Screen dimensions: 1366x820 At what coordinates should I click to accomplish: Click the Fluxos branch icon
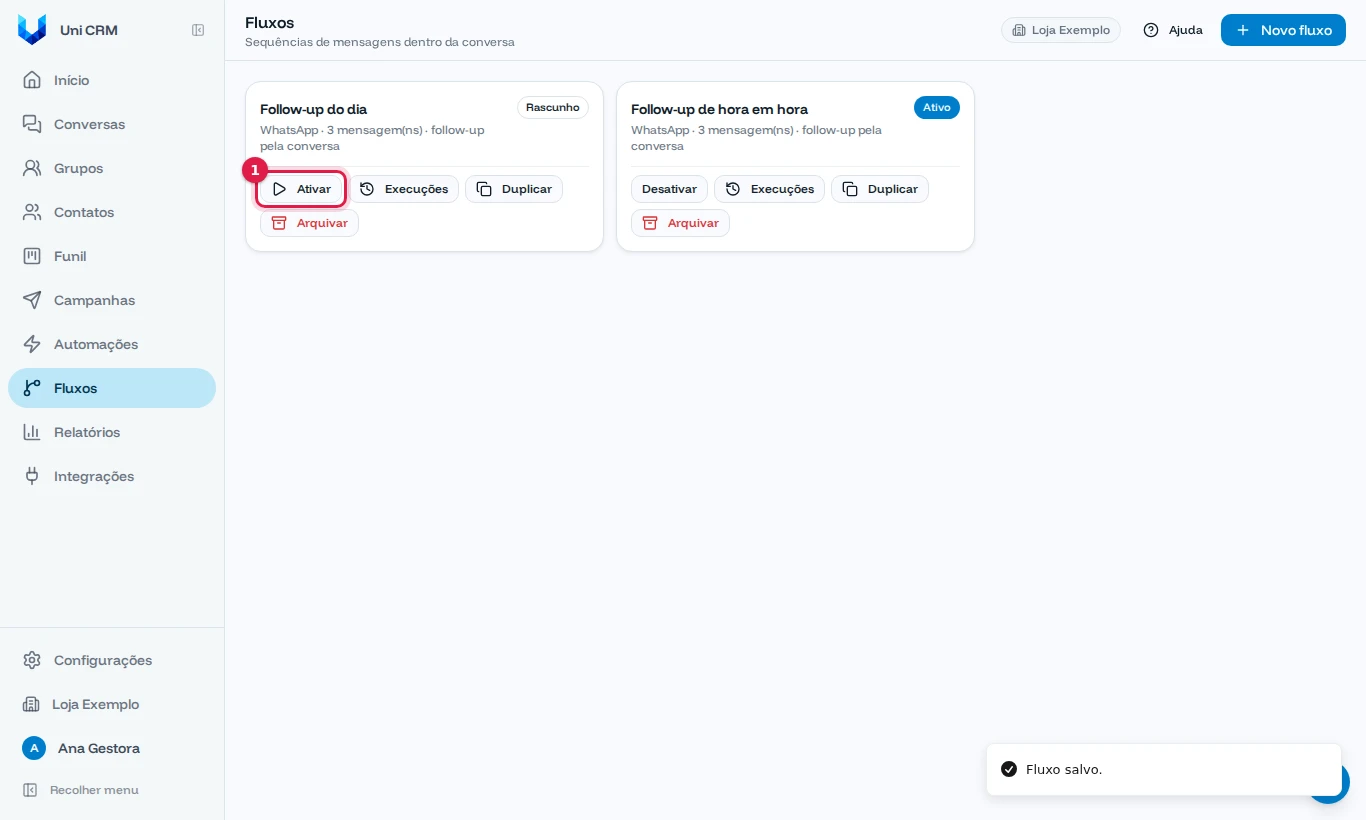click(x=32, y=388)
